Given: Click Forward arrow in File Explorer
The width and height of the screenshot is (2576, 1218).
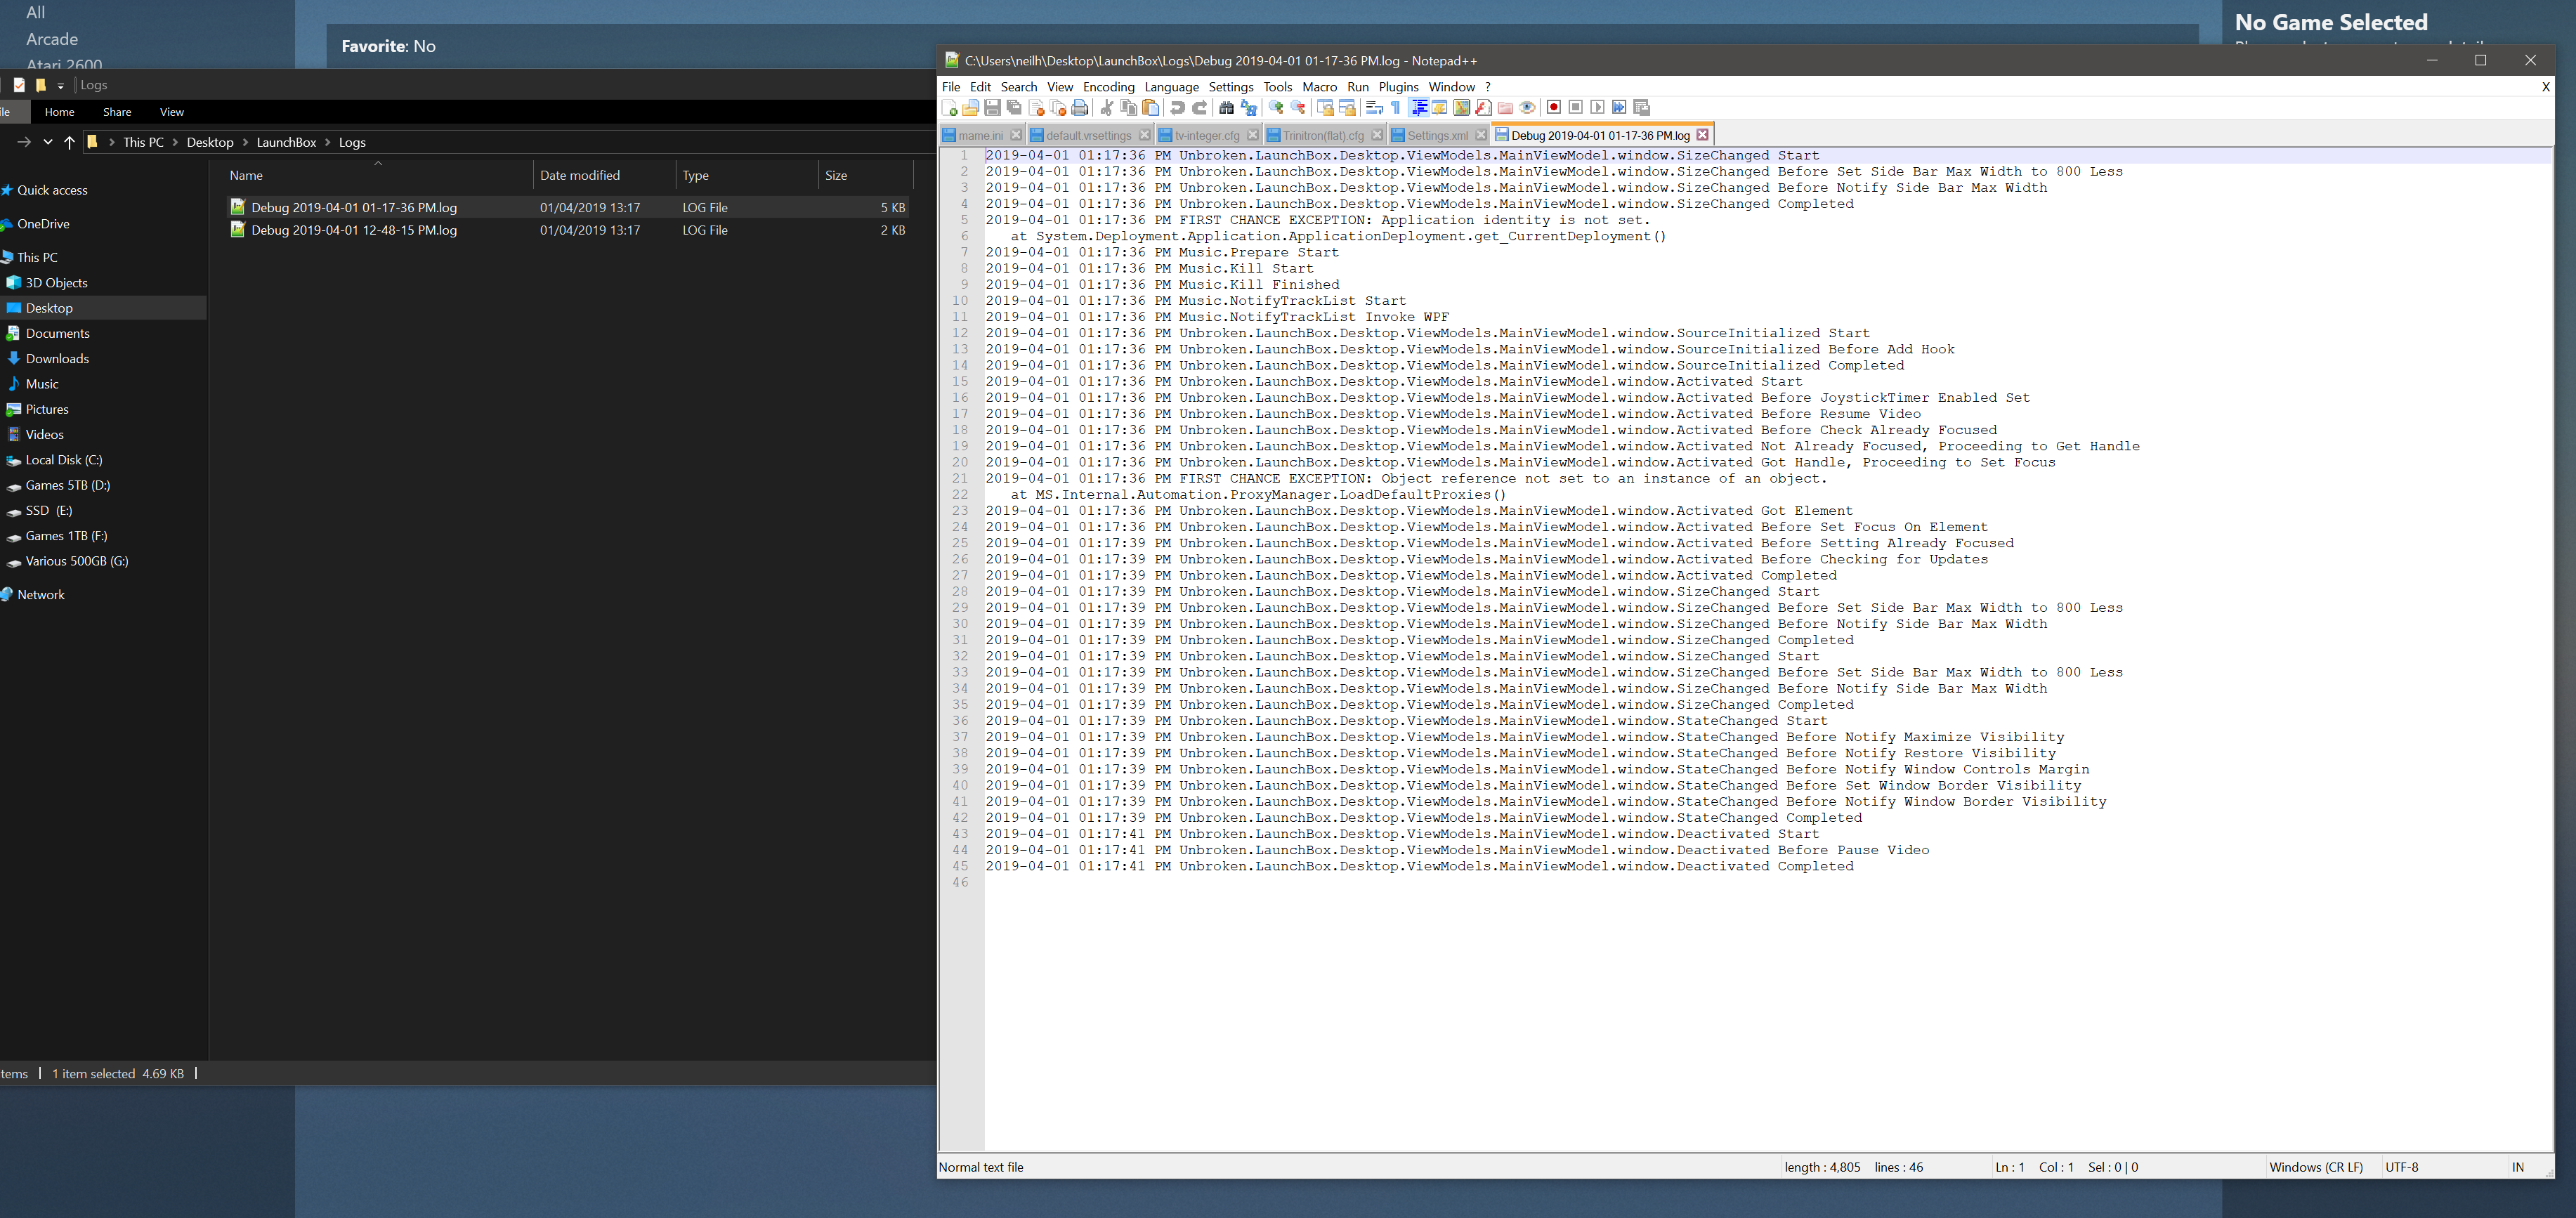Looking at the screenshot, I should (24, 142).
